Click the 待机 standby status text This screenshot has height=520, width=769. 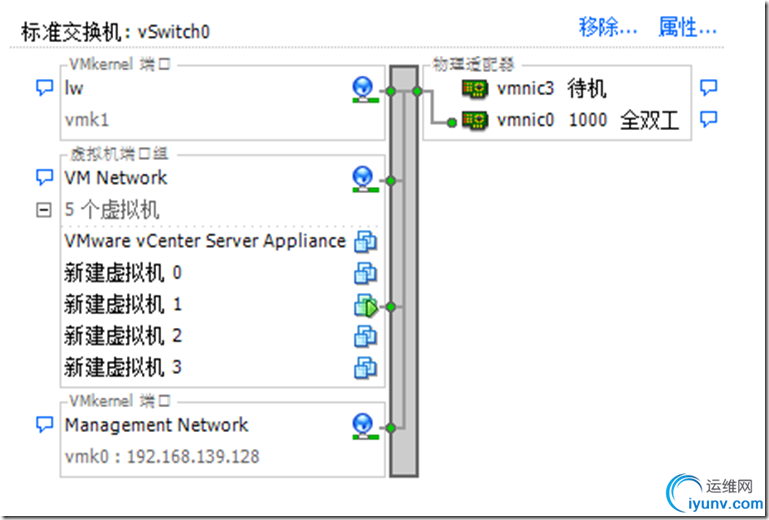[587, 89]
